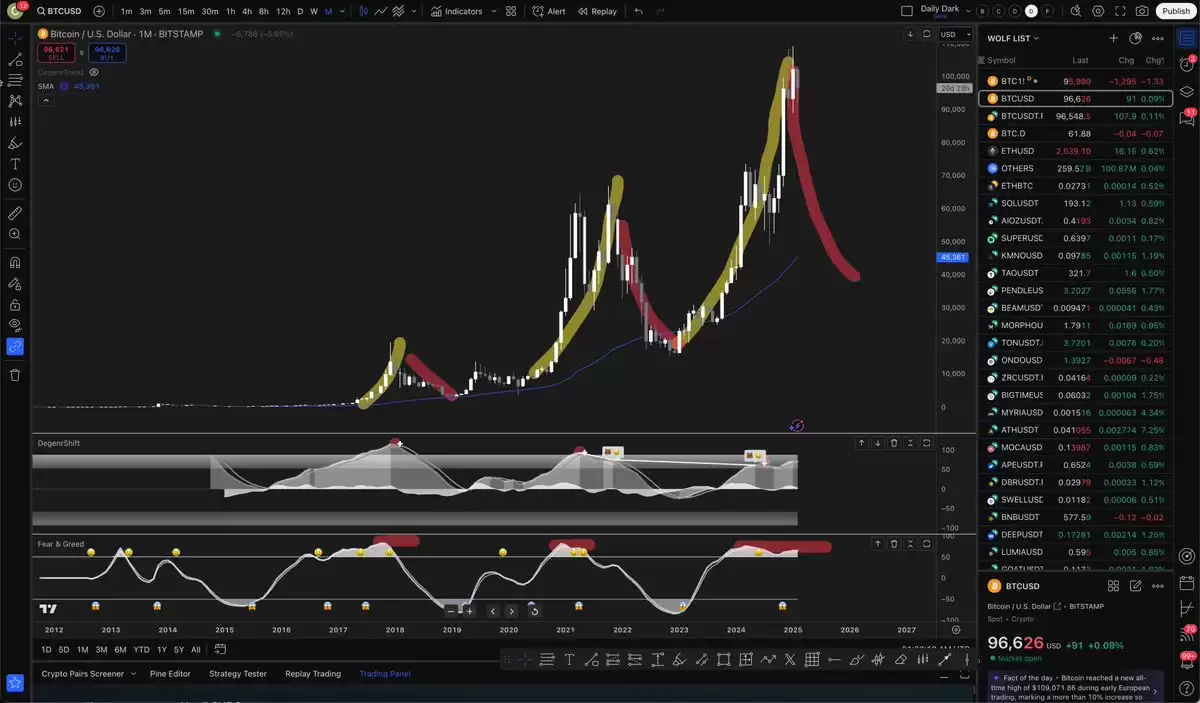Open the Pine Editor tab
The height and width of the screenshot is (703, 1200).
tap(170, 674)
